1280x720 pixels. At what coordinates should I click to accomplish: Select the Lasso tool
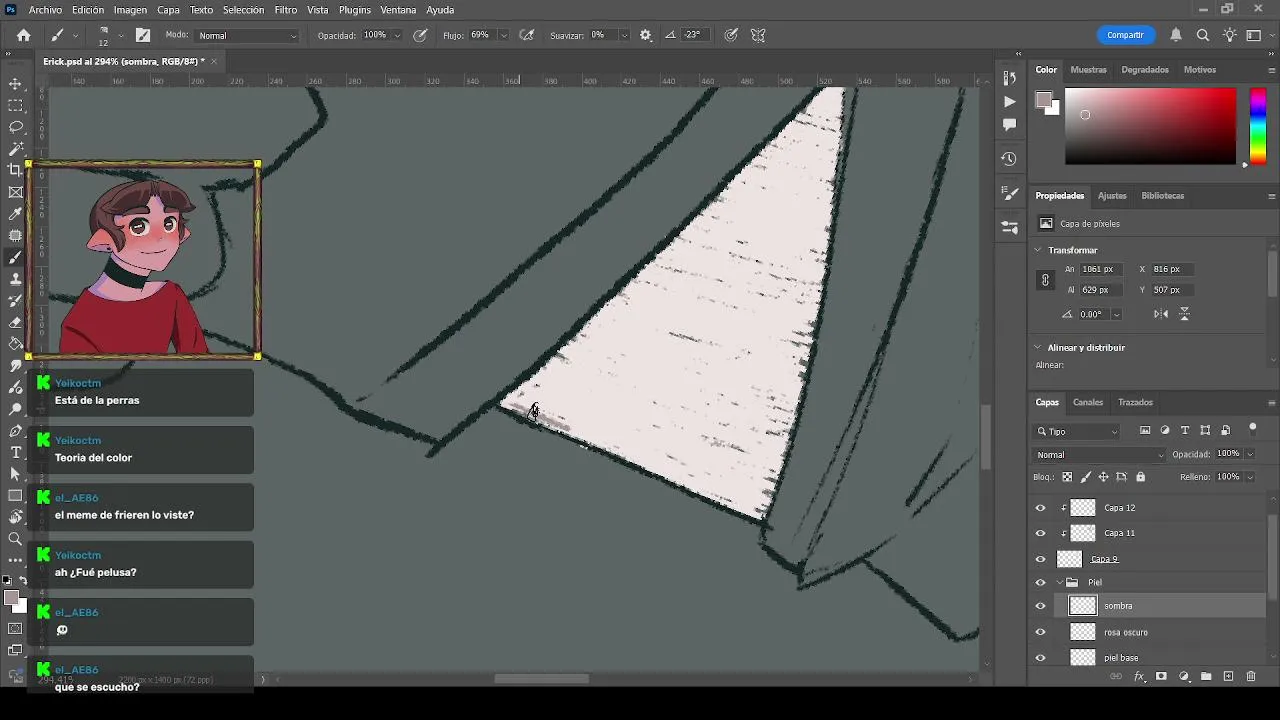pos(15,127)
